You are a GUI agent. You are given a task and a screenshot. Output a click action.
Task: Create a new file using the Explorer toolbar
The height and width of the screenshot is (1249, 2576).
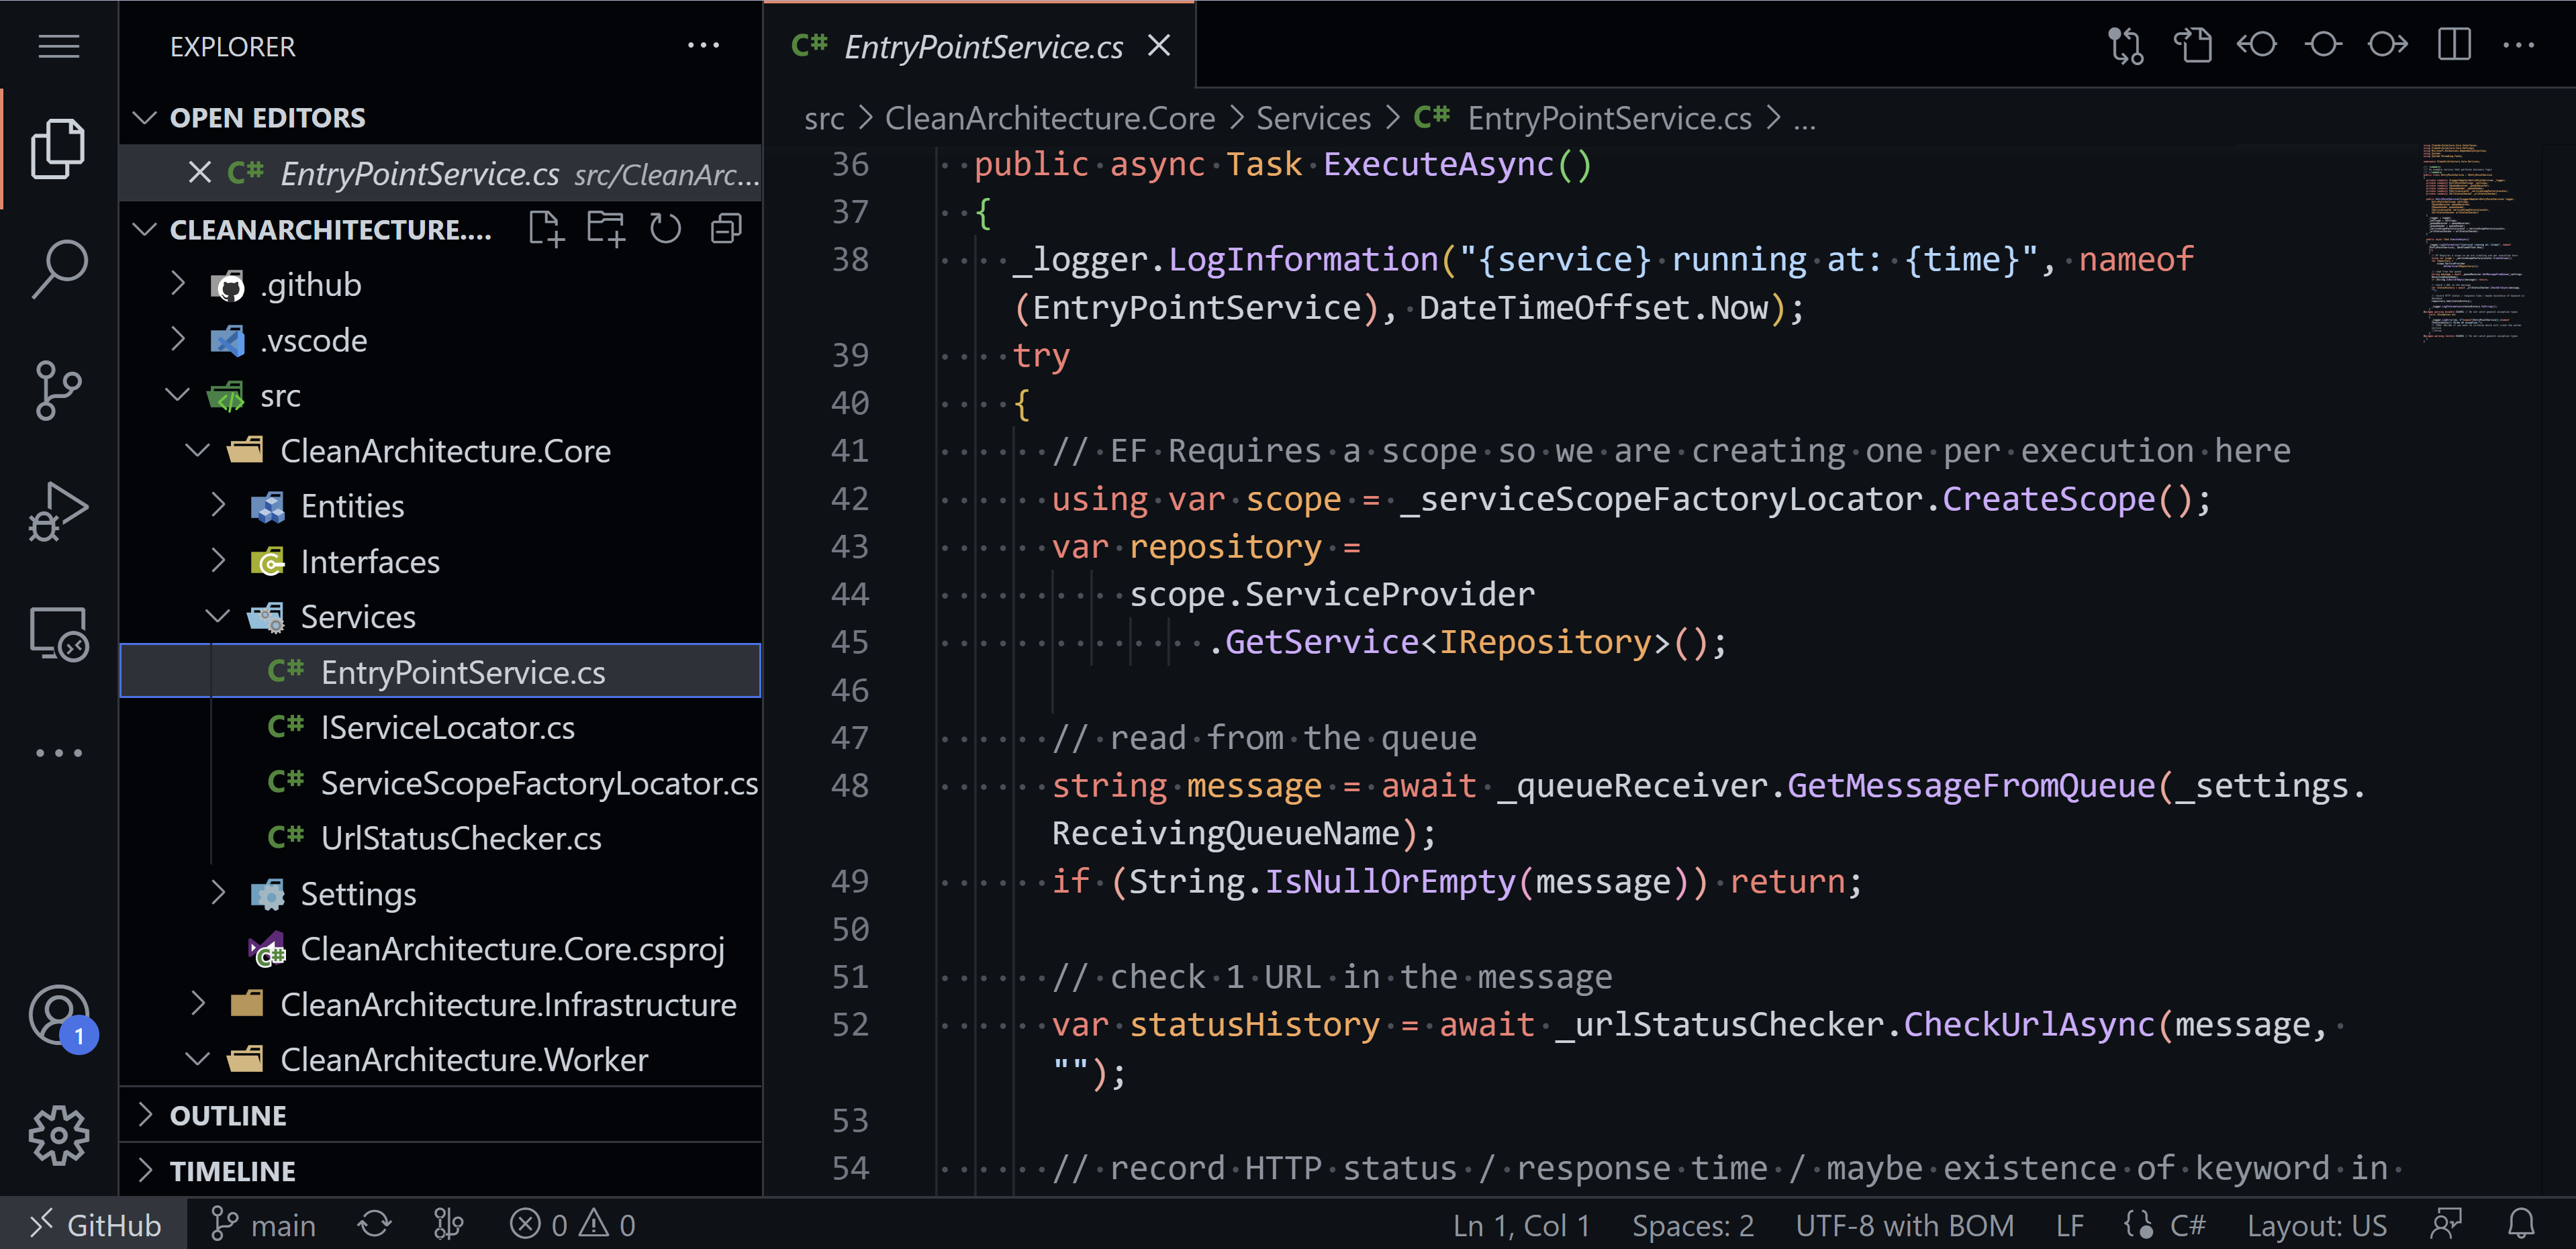coord(545,228)
